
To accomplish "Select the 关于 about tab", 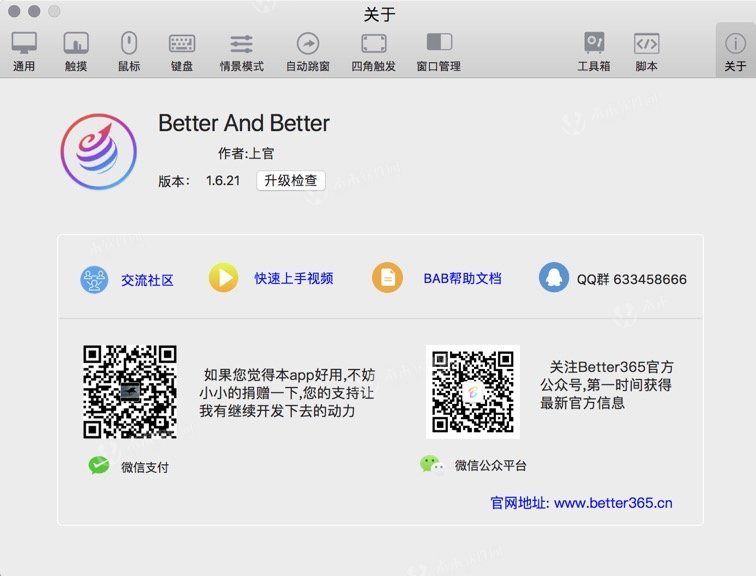I will point(735,52).
